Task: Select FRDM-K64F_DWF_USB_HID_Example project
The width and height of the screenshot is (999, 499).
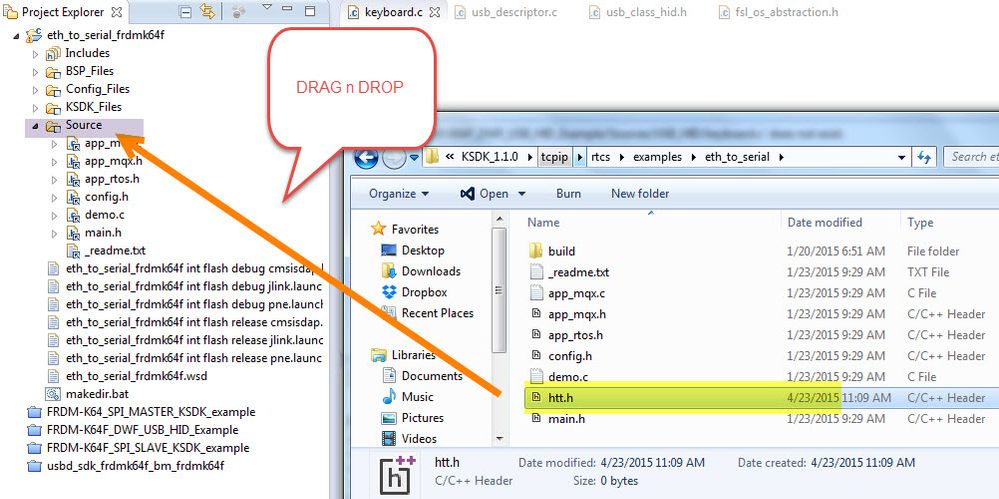Action: coord(142,430)
